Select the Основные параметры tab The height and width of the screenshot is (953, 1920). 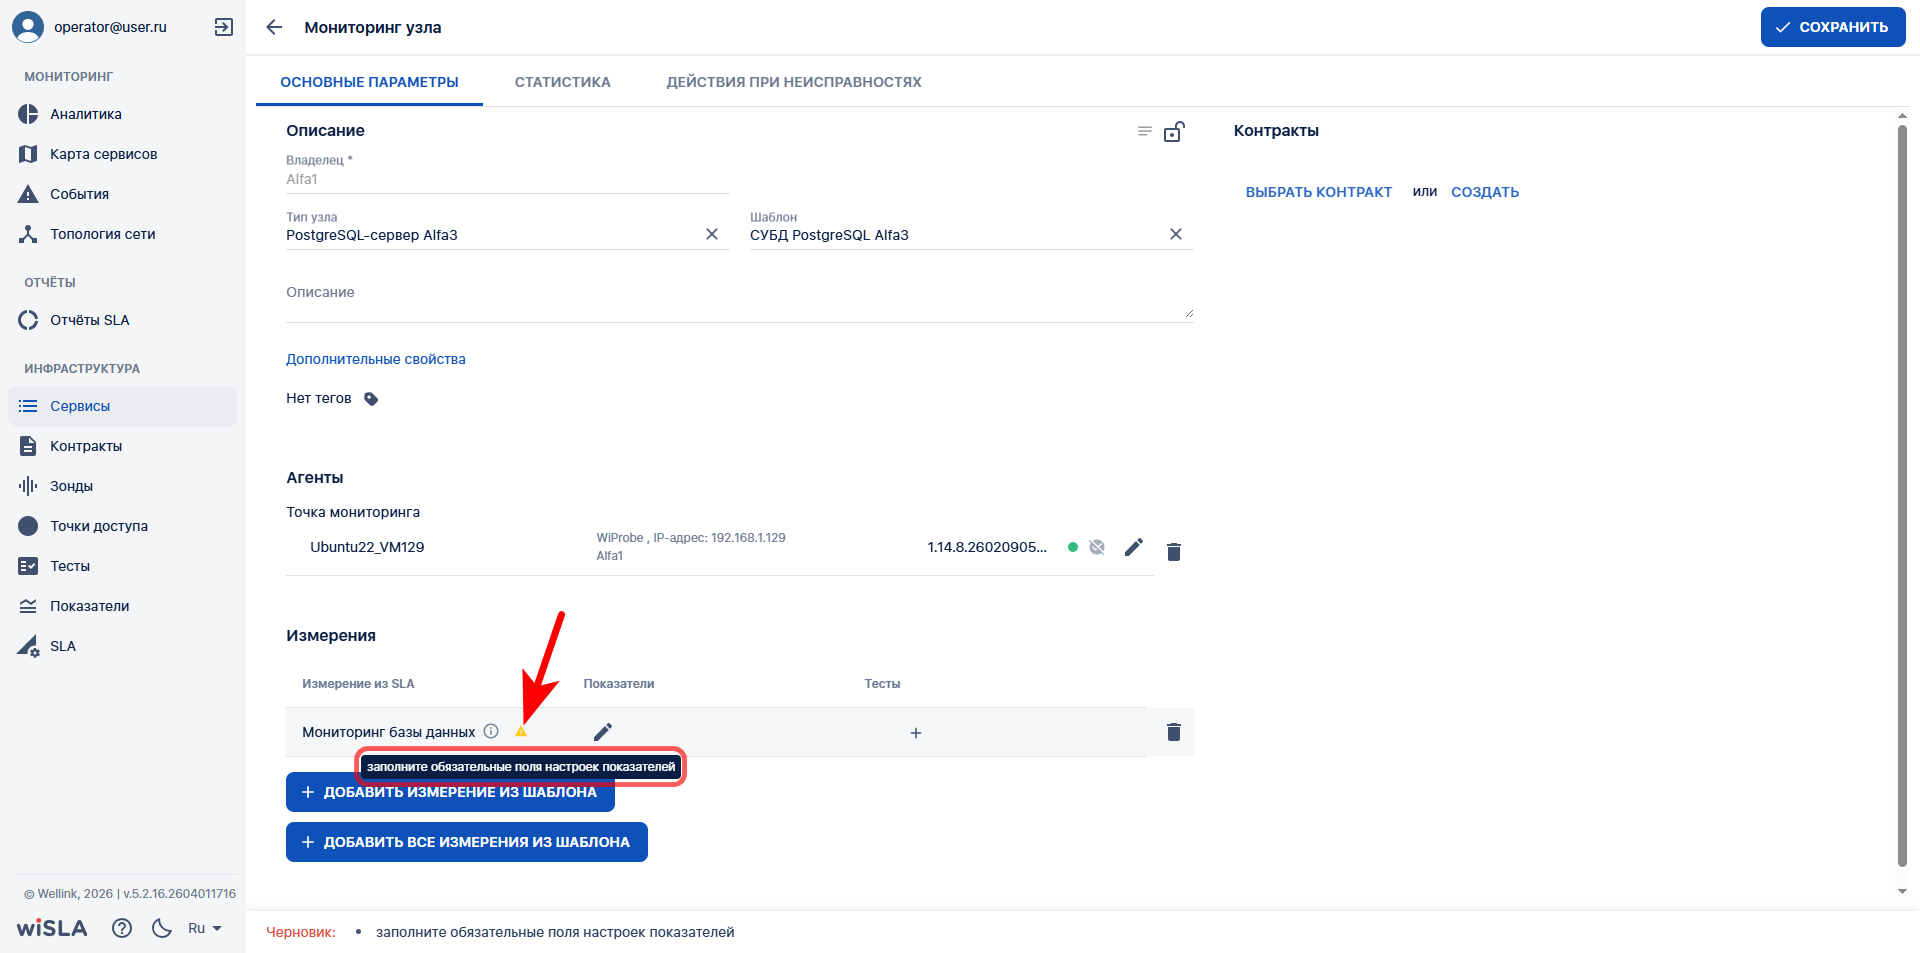[x=369, y=82]
